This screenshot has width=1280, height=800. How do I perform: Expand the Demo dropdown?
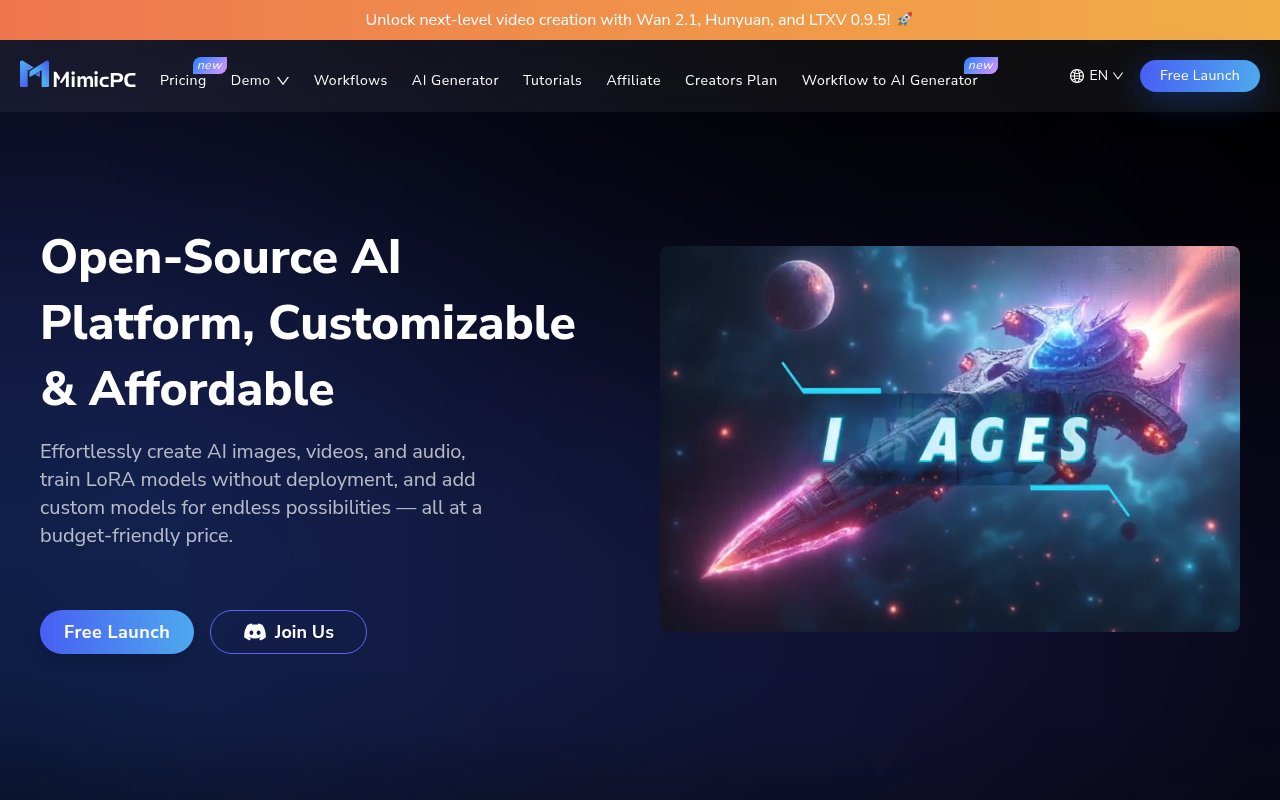(x=249, y=80)
